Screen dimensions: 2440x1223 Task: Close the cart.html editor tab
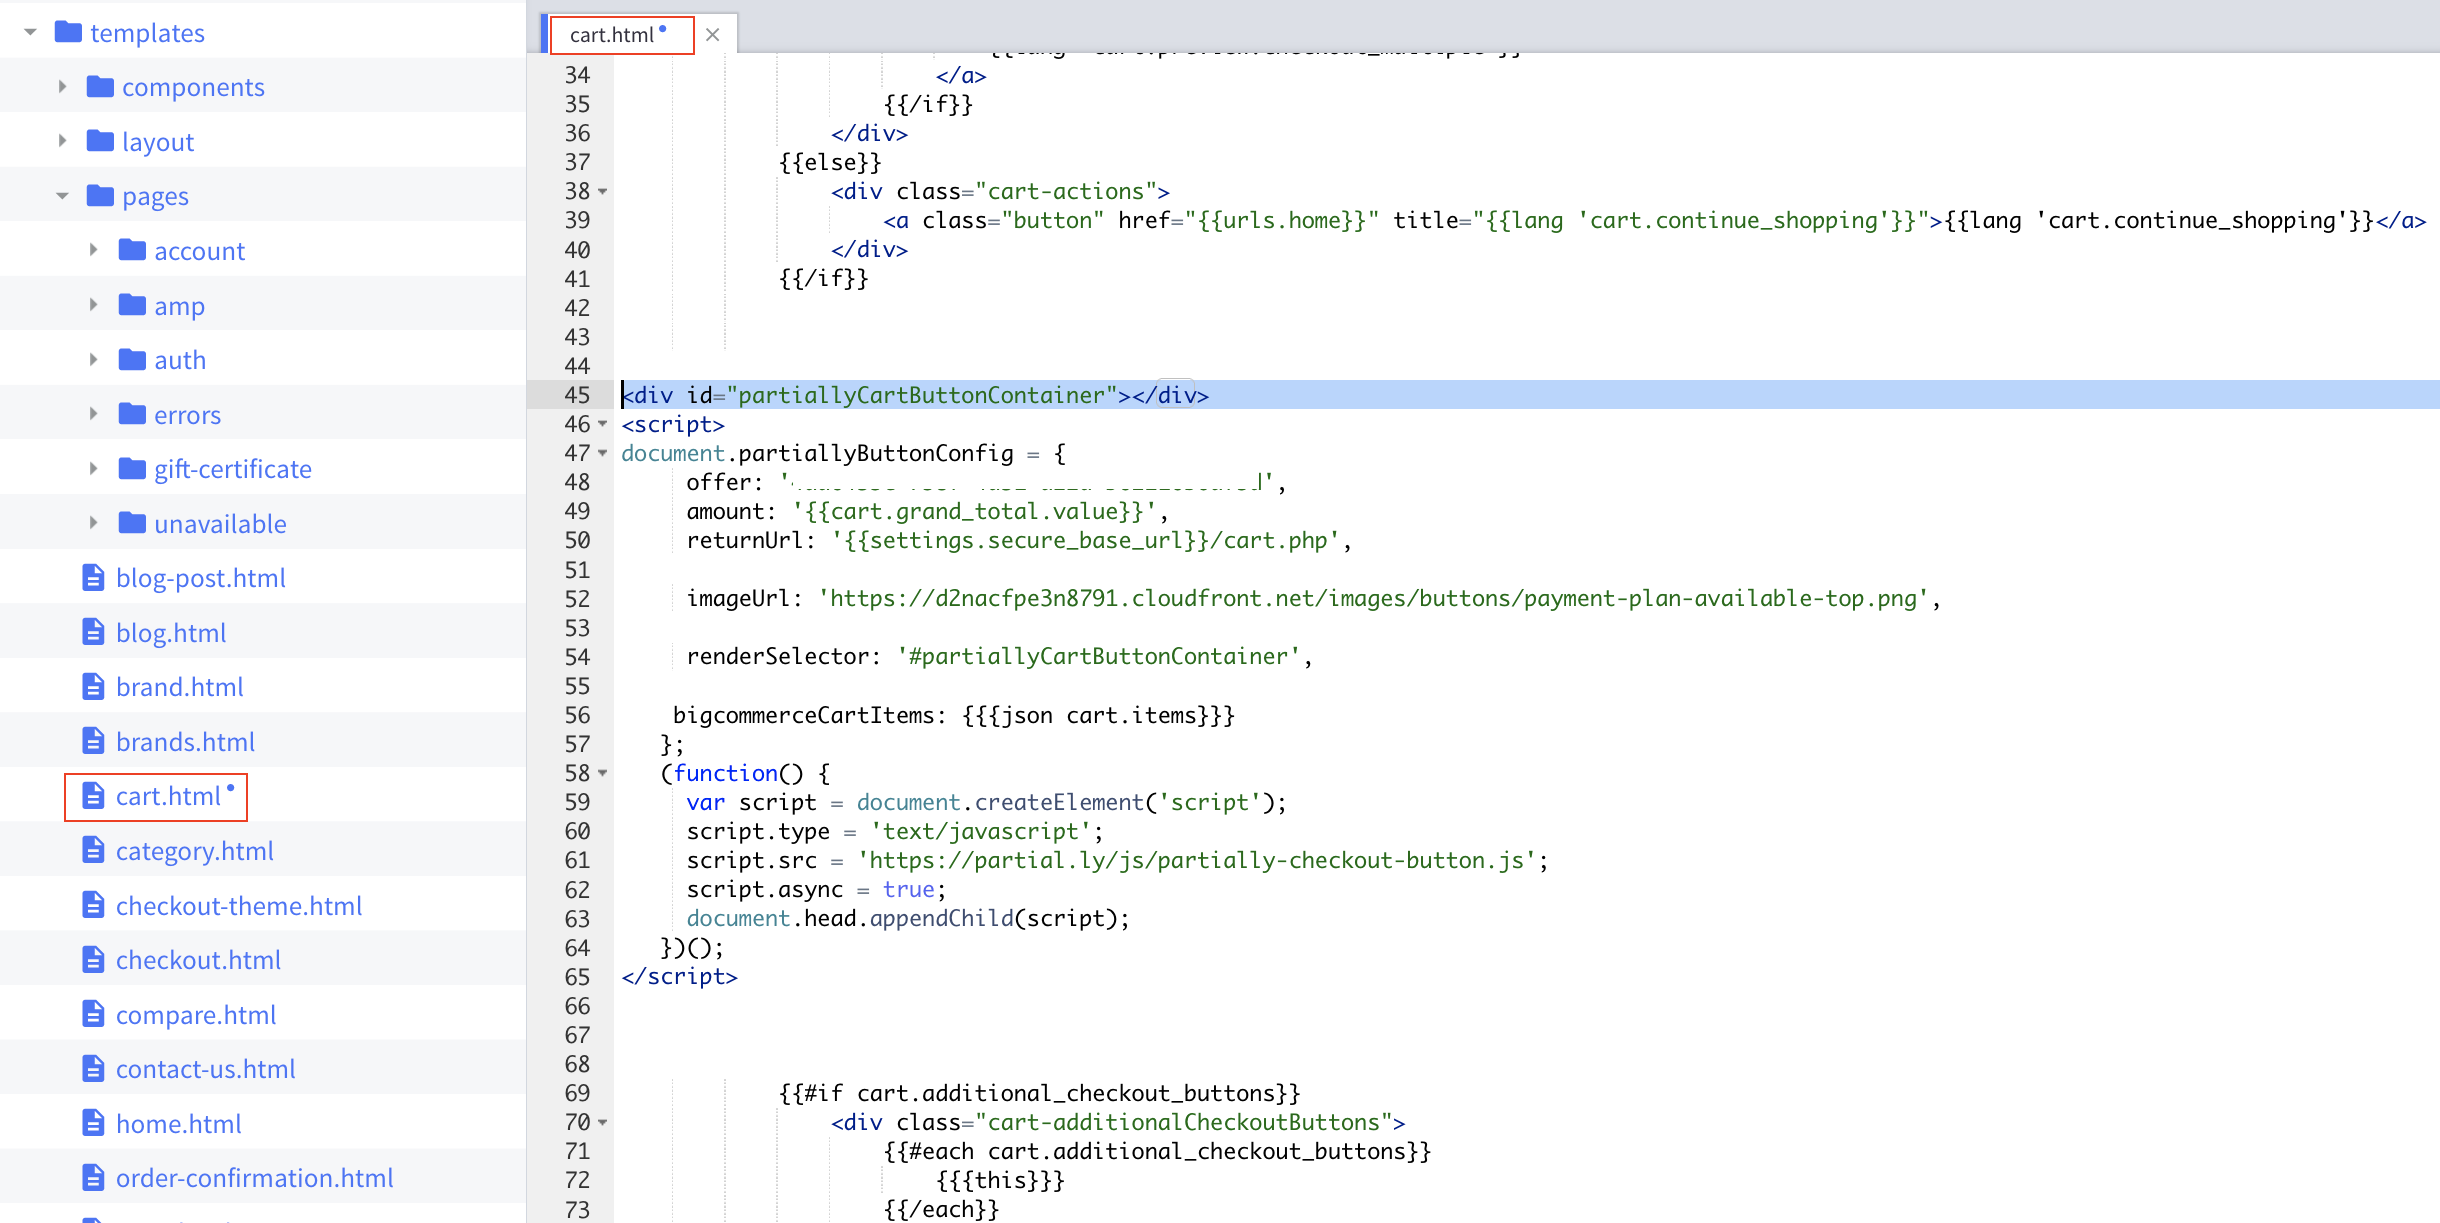tap(712, 35)
